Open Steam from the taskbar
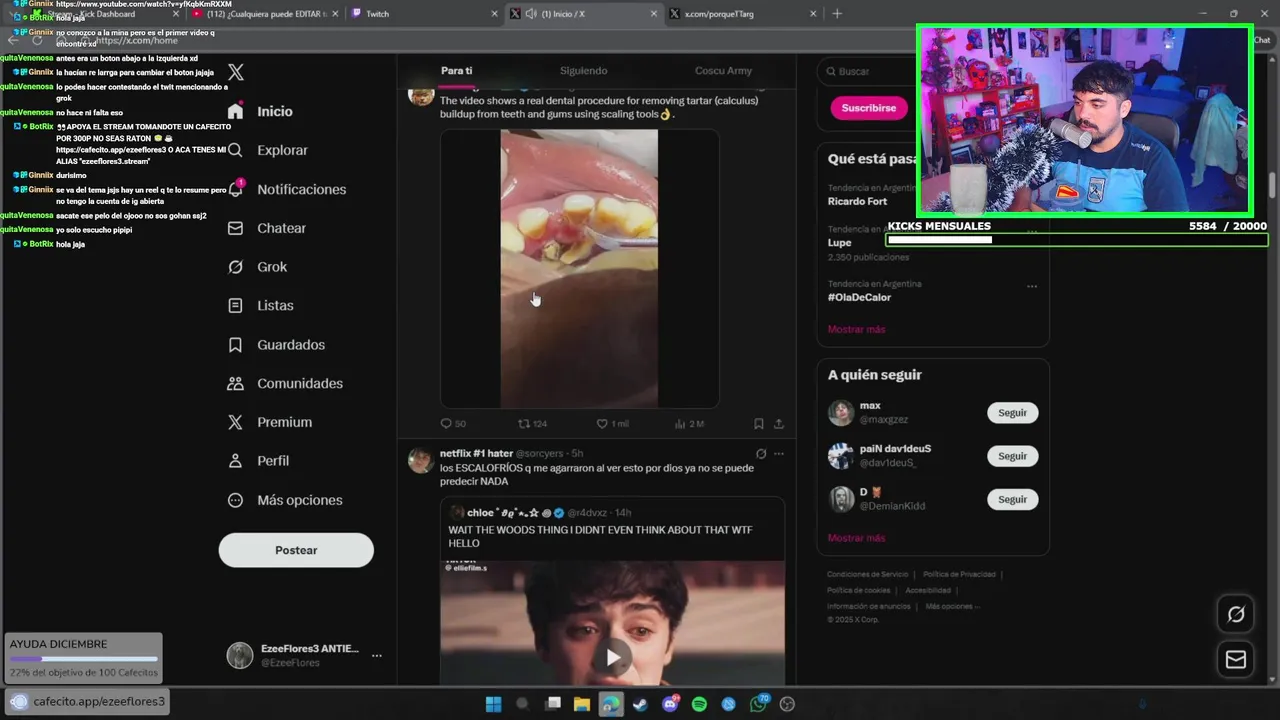This screenshot has width=1280, height=720. (640, 704)
